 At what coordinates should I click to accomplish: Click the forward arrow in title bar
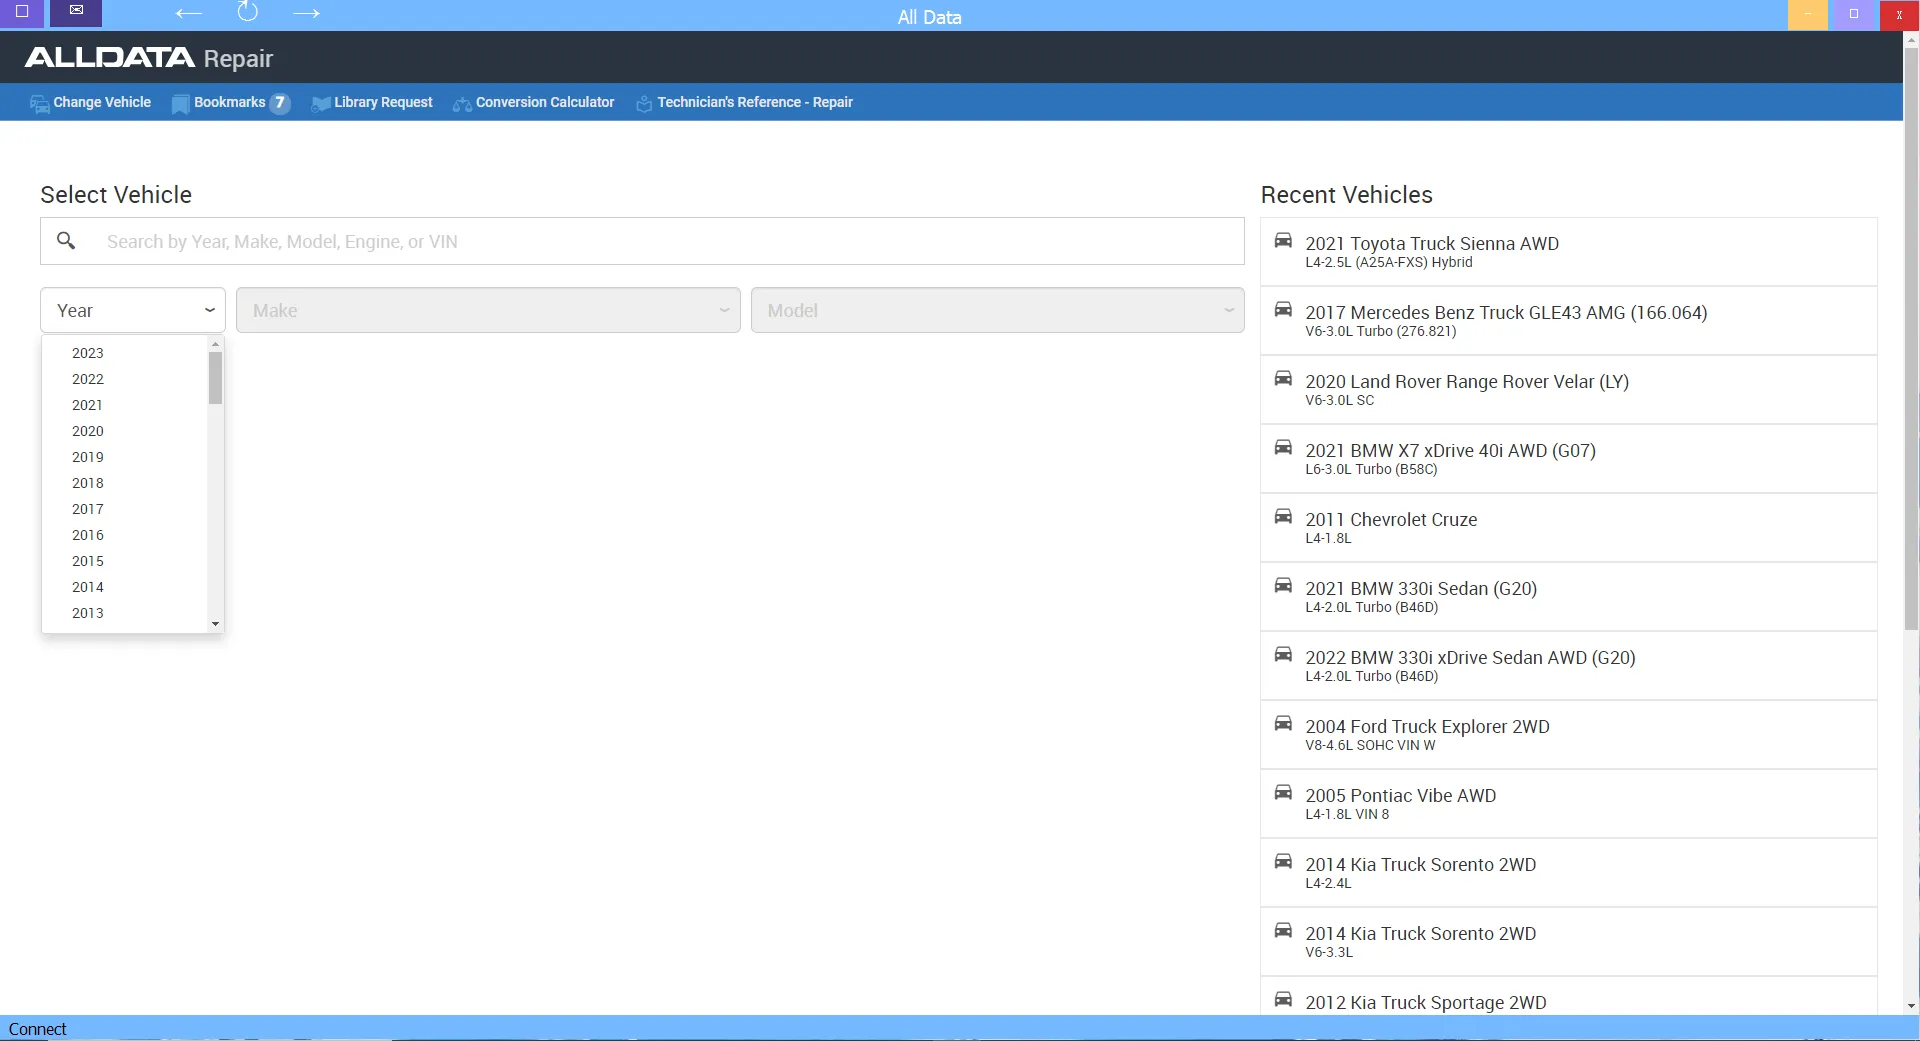pos(306,13)
